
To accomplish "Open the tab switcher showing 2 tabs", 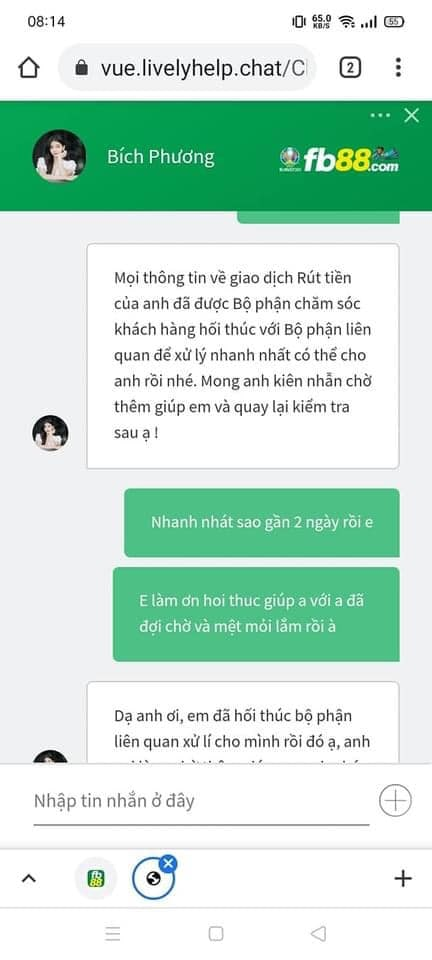I will click(x=350, y=68).
